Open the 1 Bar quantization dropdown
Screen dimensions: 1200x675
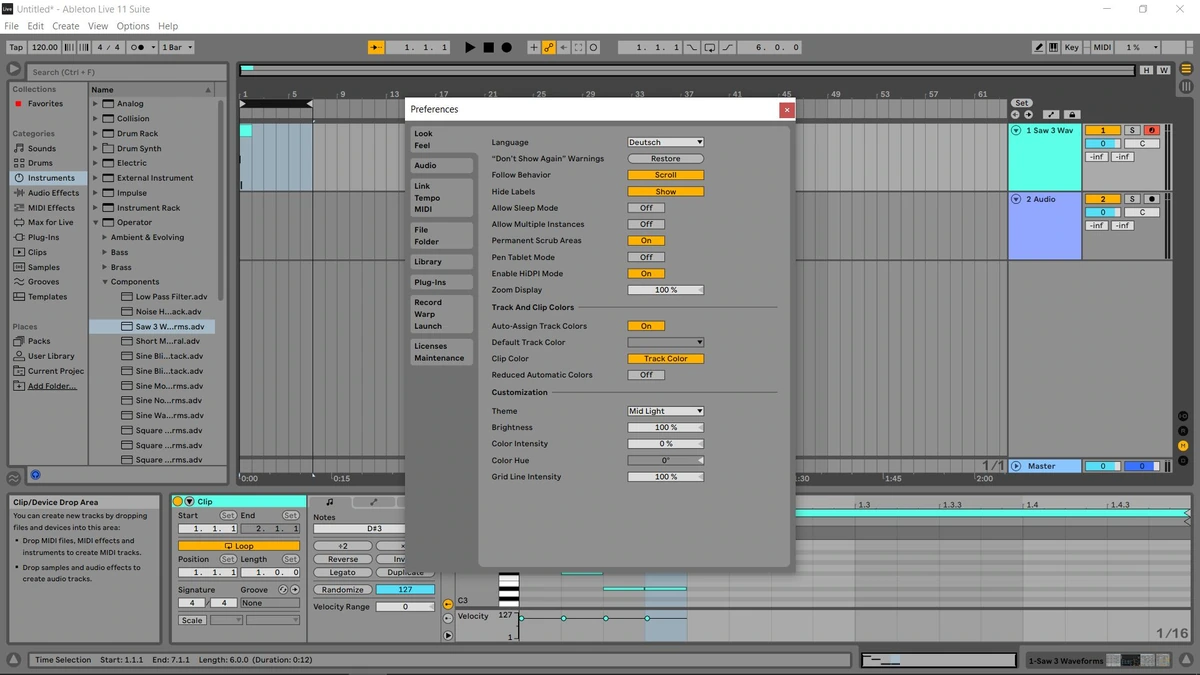click(177, 47)
